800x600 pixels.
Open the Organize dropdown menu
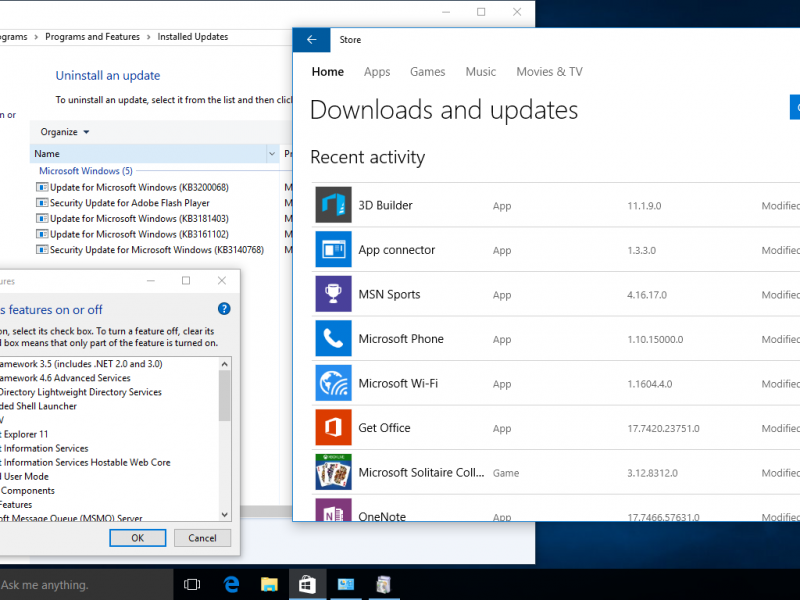tap(65, 132)
